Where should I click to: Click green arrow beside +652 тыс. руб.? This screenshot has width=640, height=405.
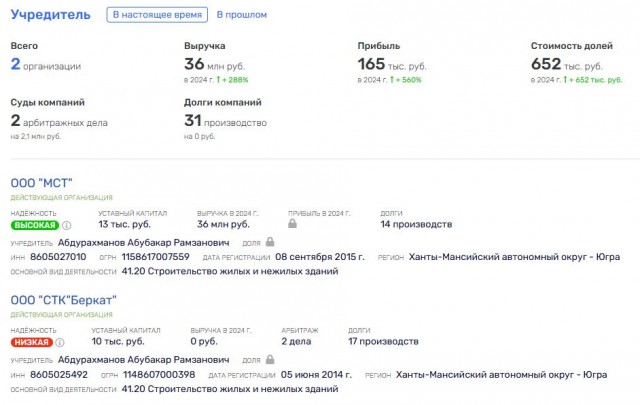click(565, 80)
